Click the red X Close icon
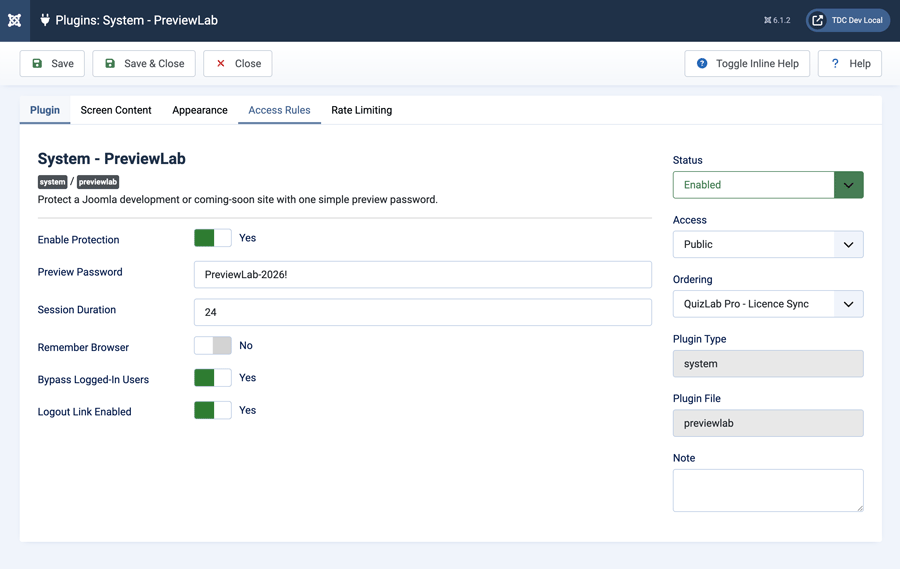Viewport: 900px width, 569px height. [220, 63]
